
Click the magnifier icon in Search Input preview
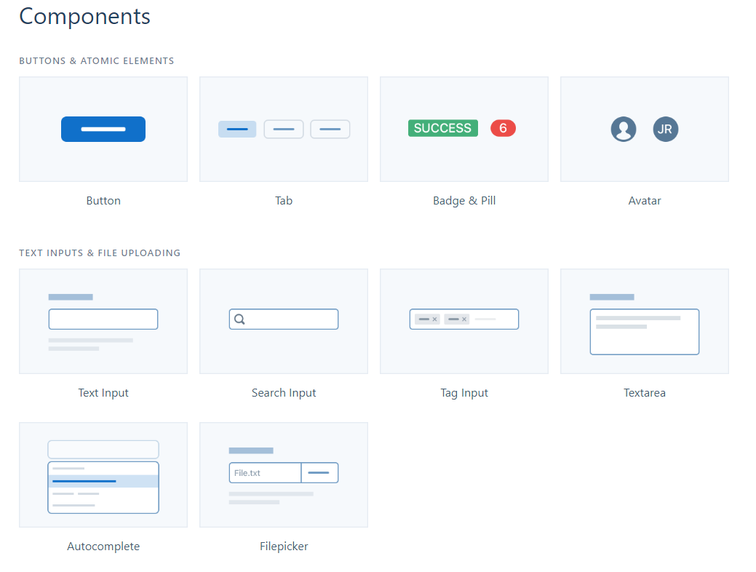pyautogui.click(x=239, y=320)
